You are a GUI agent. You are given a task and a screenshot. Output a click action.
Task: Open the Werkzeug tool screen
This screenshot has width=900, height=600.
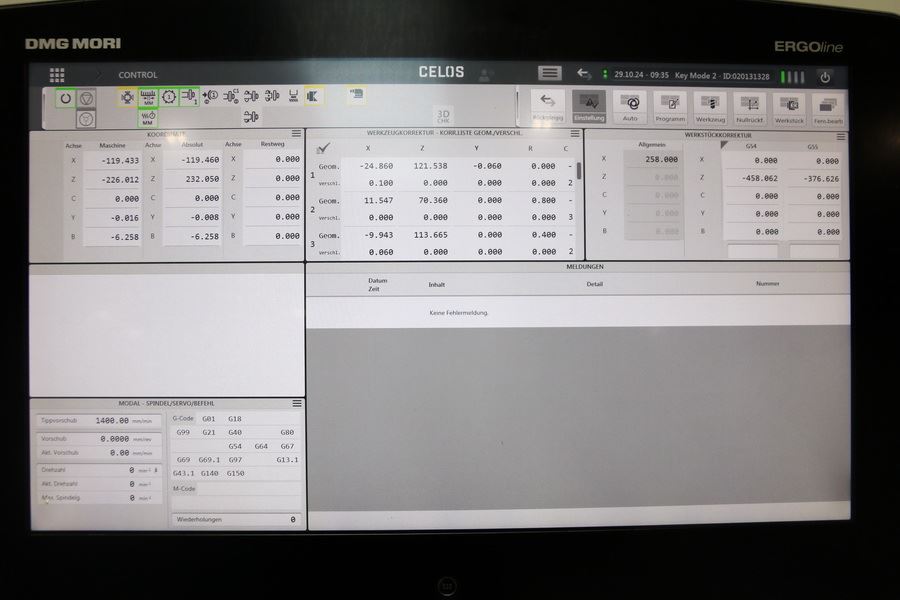710,106
